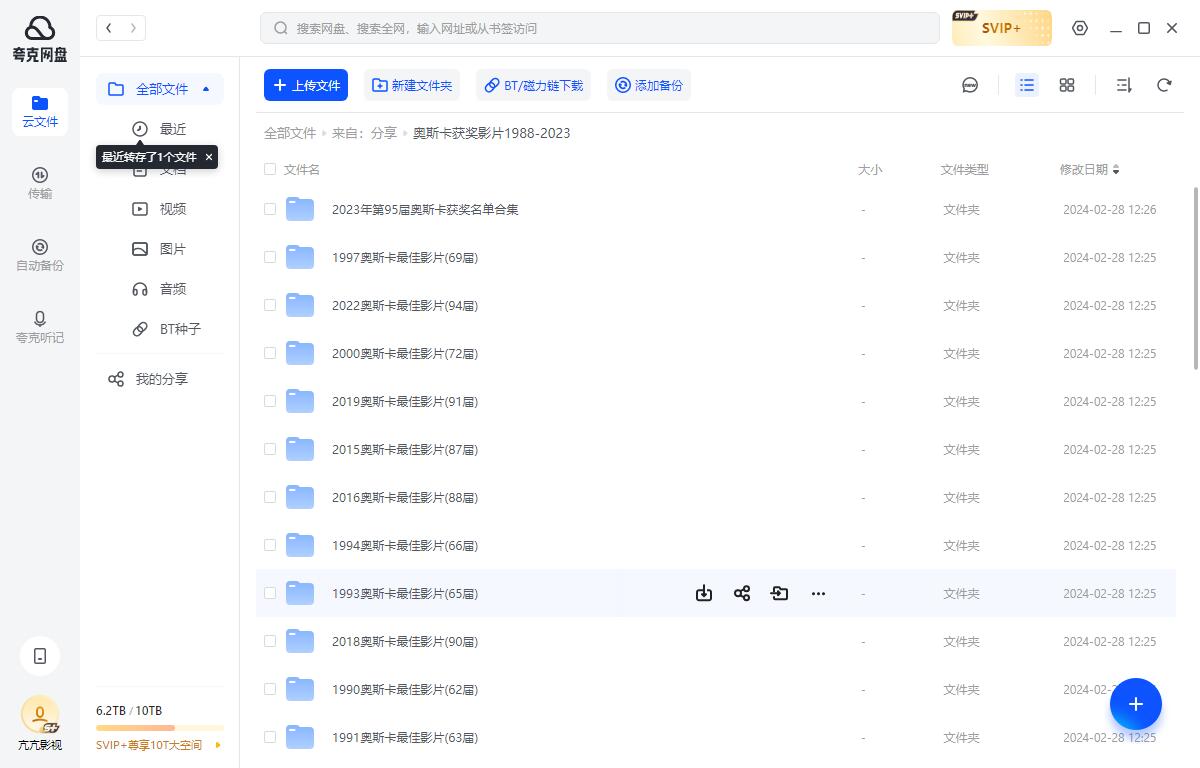
Task: Open 夸克听记 in the sidebar
Action: 40,326
